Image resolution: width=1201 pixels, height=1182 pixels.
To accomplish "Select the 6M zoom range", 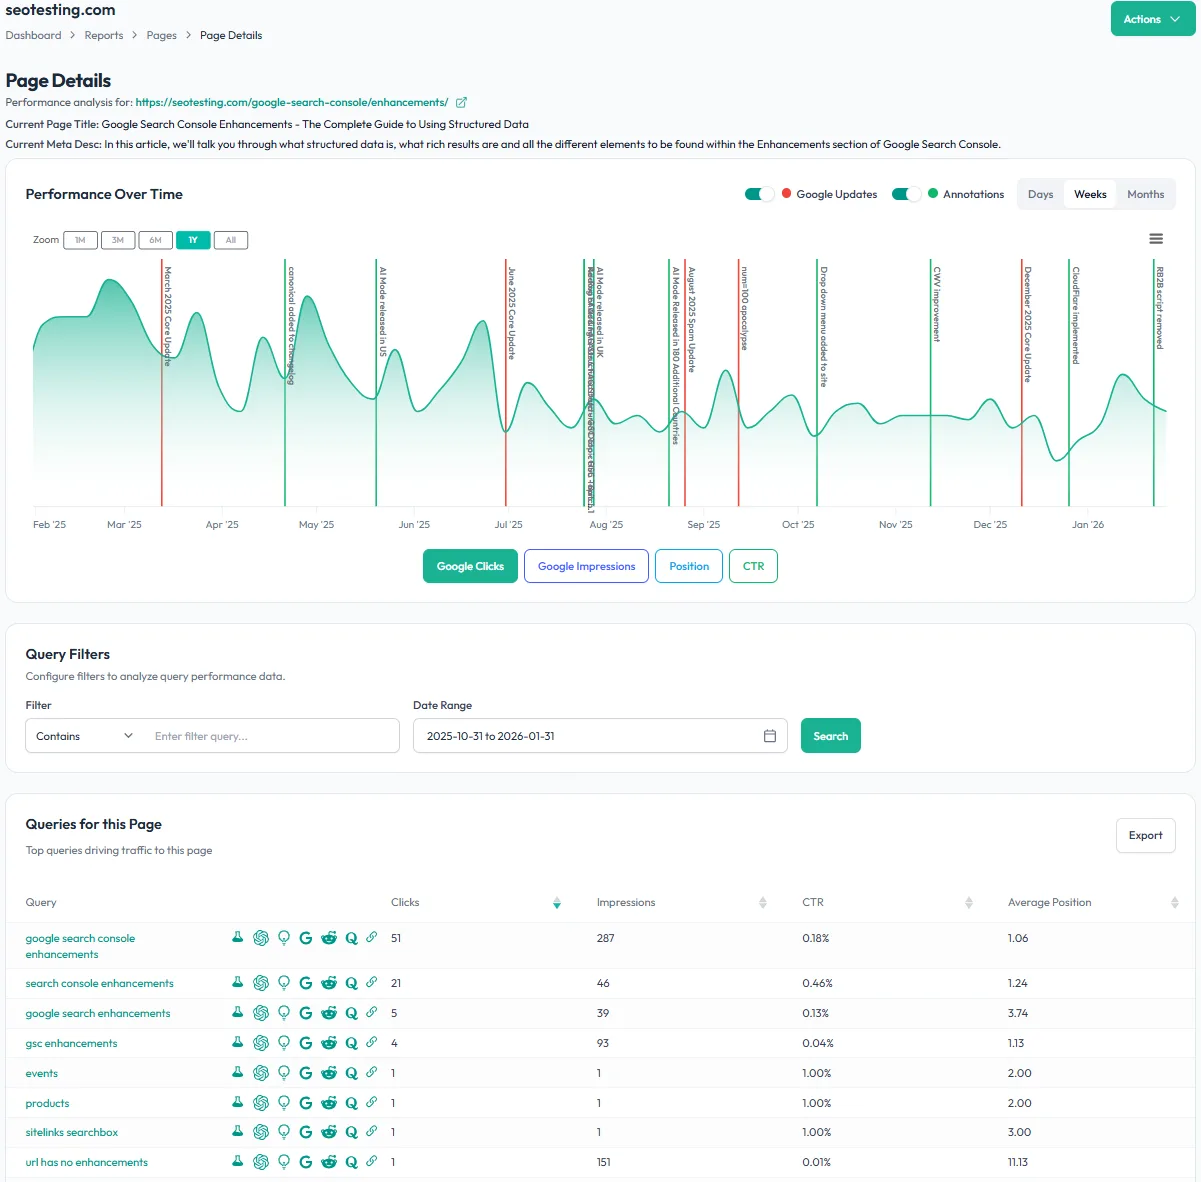I will pyautogui.click(x=155, y=240).
